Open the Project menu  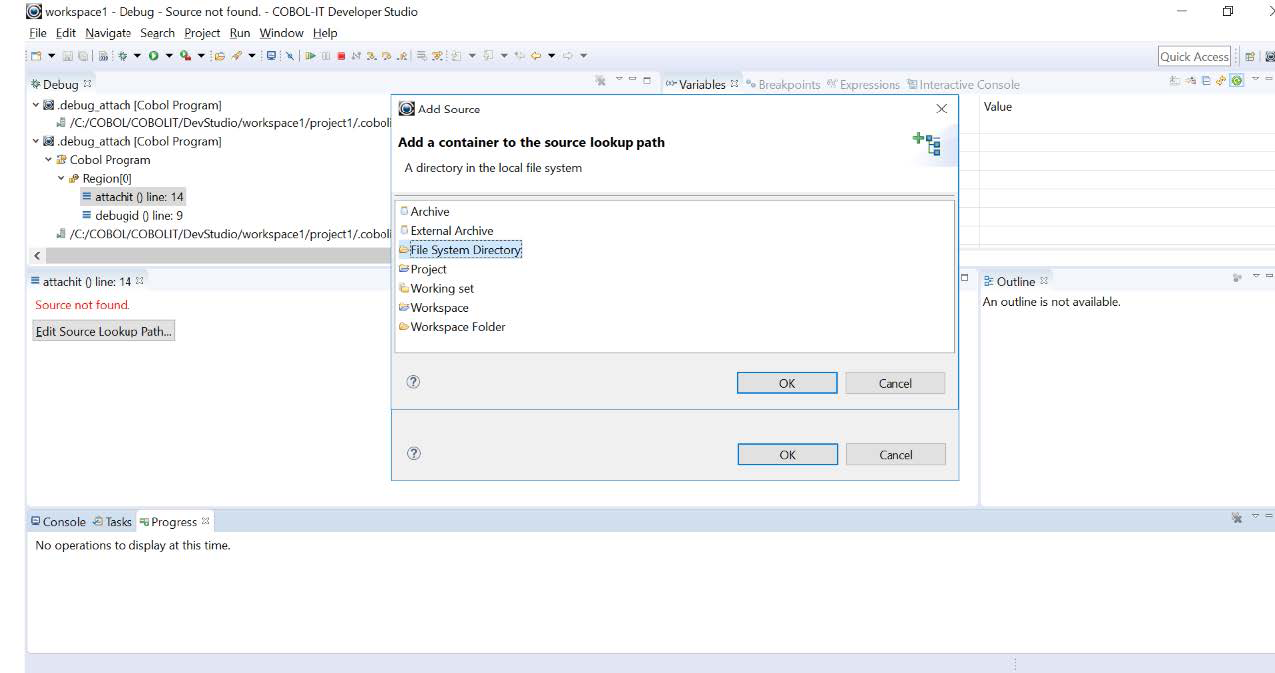[x=202, y=33]
